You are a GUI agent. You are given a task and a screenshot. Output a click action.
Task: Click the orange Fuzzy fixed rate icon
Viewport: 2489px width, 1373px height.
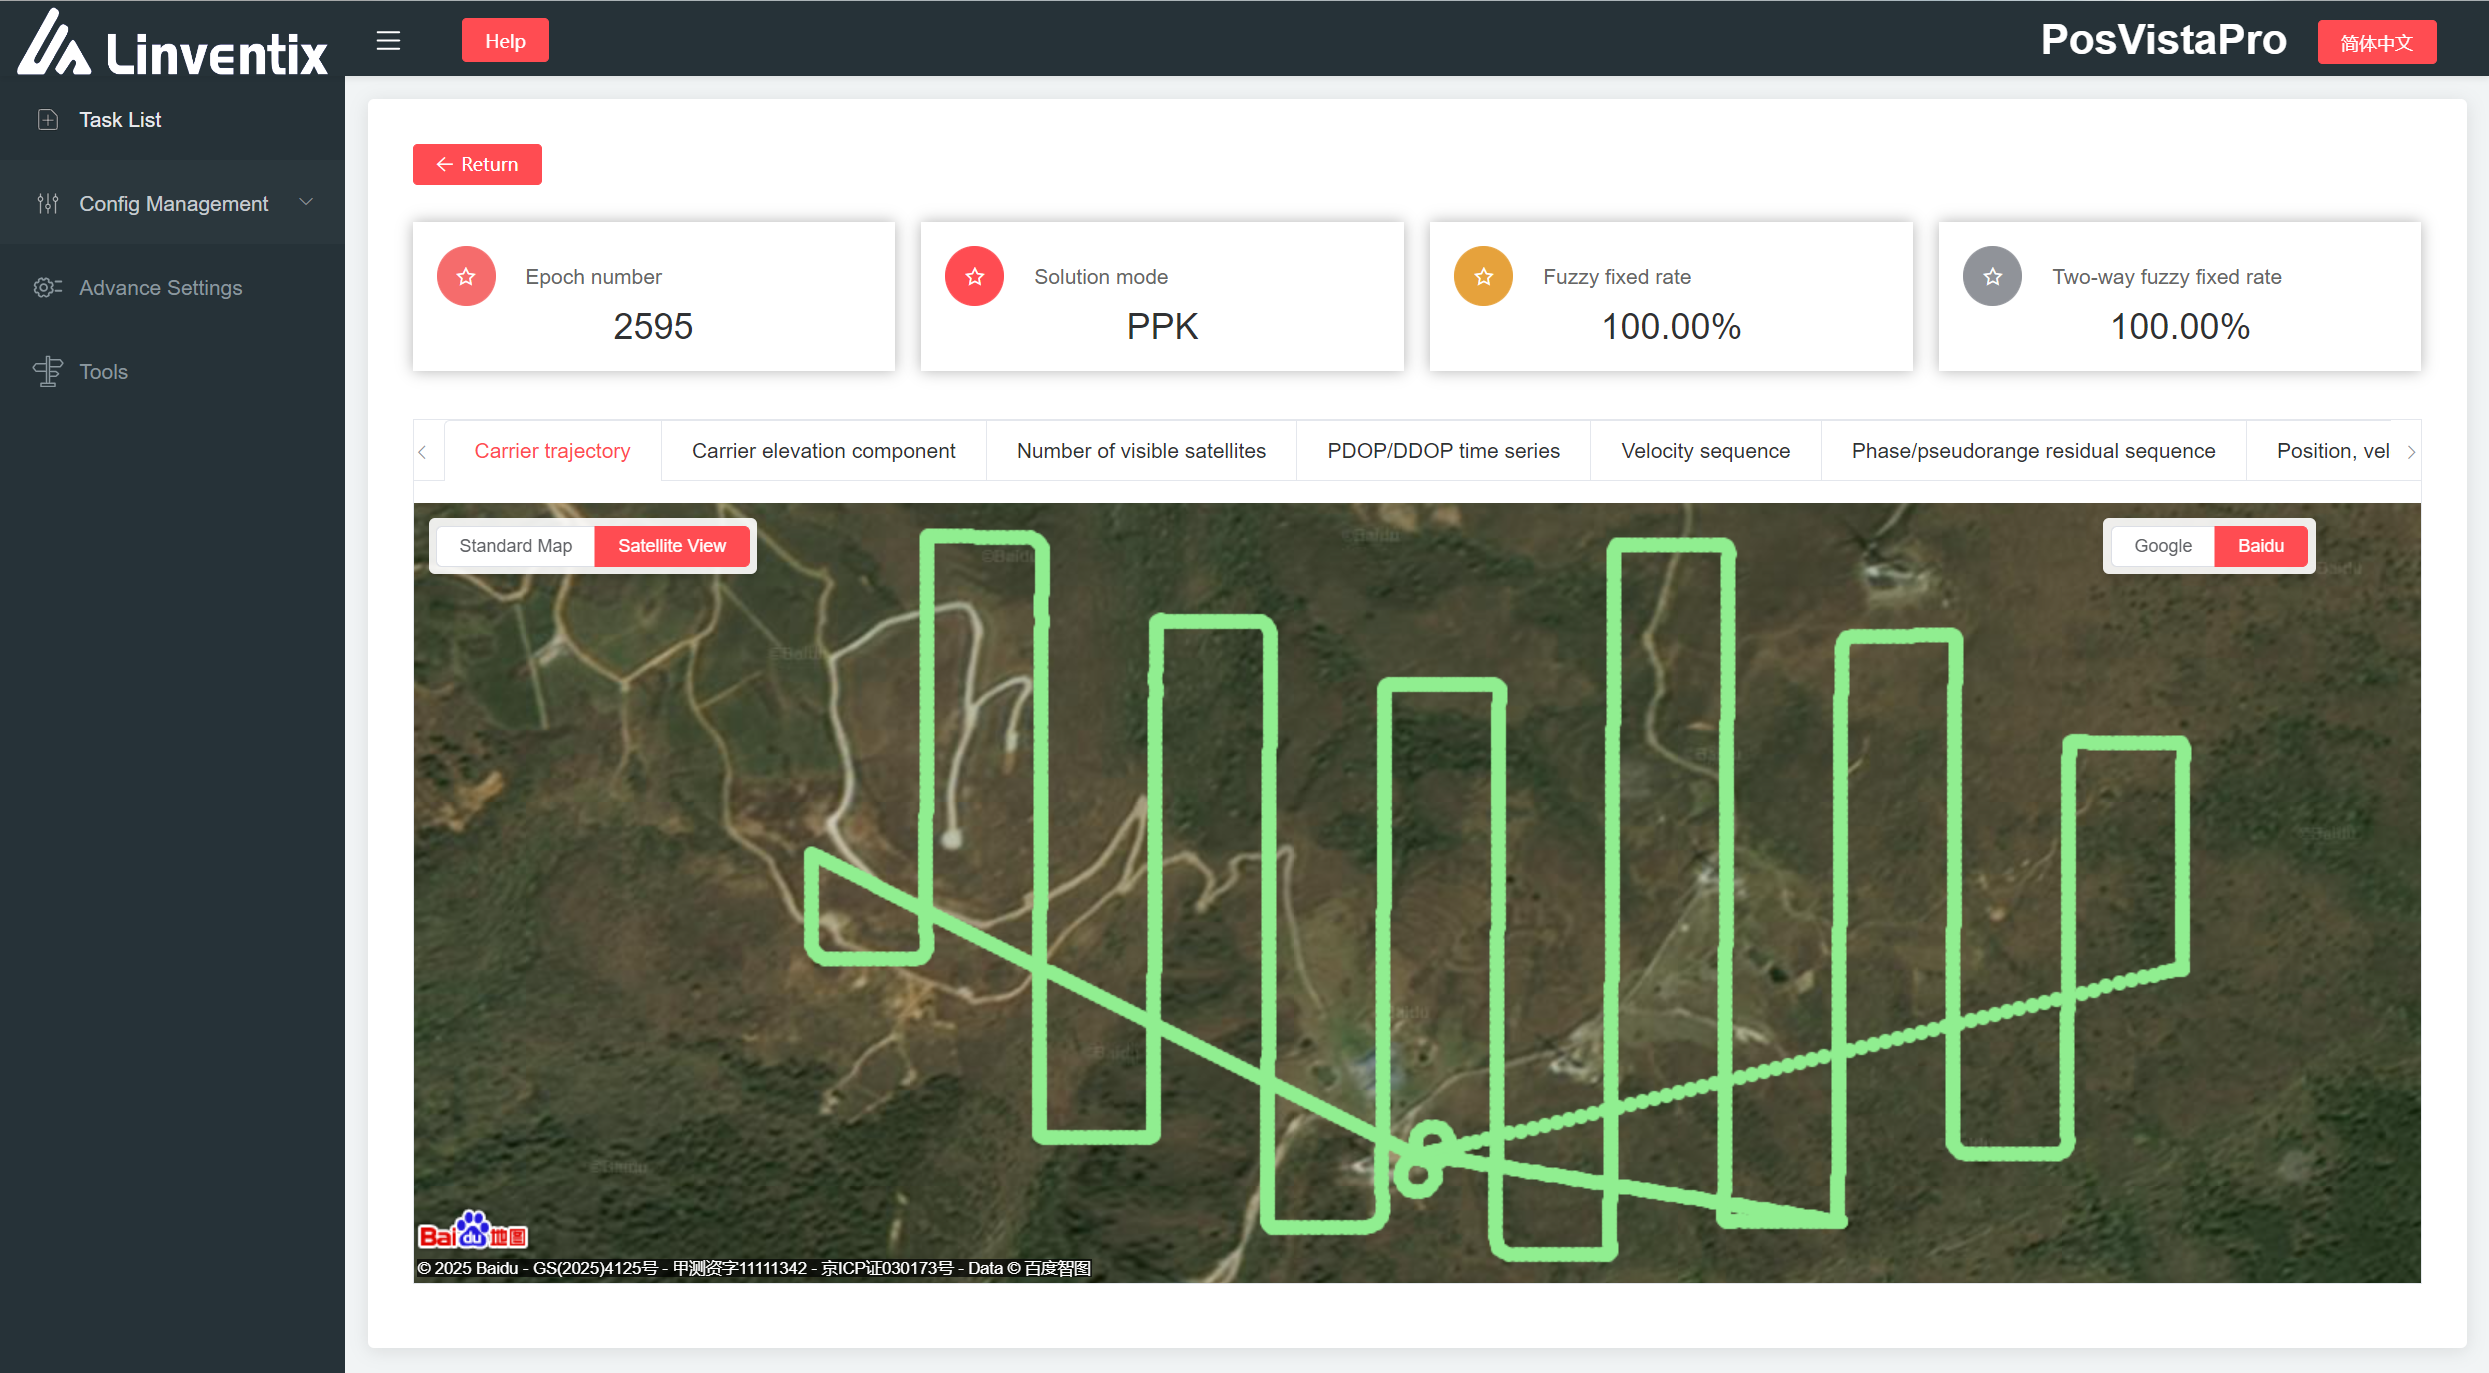1483,277
